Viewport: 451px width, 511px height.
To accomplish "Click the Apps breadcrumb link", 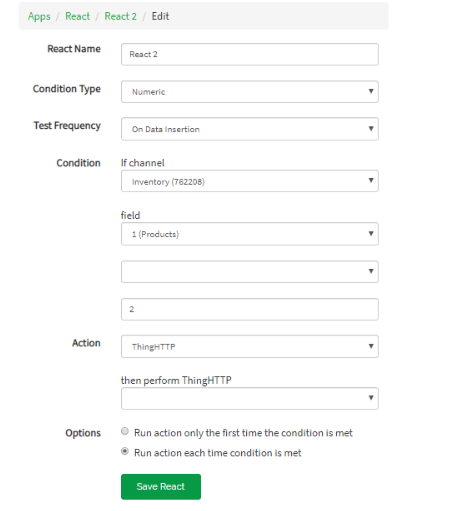I will [39, 16].
